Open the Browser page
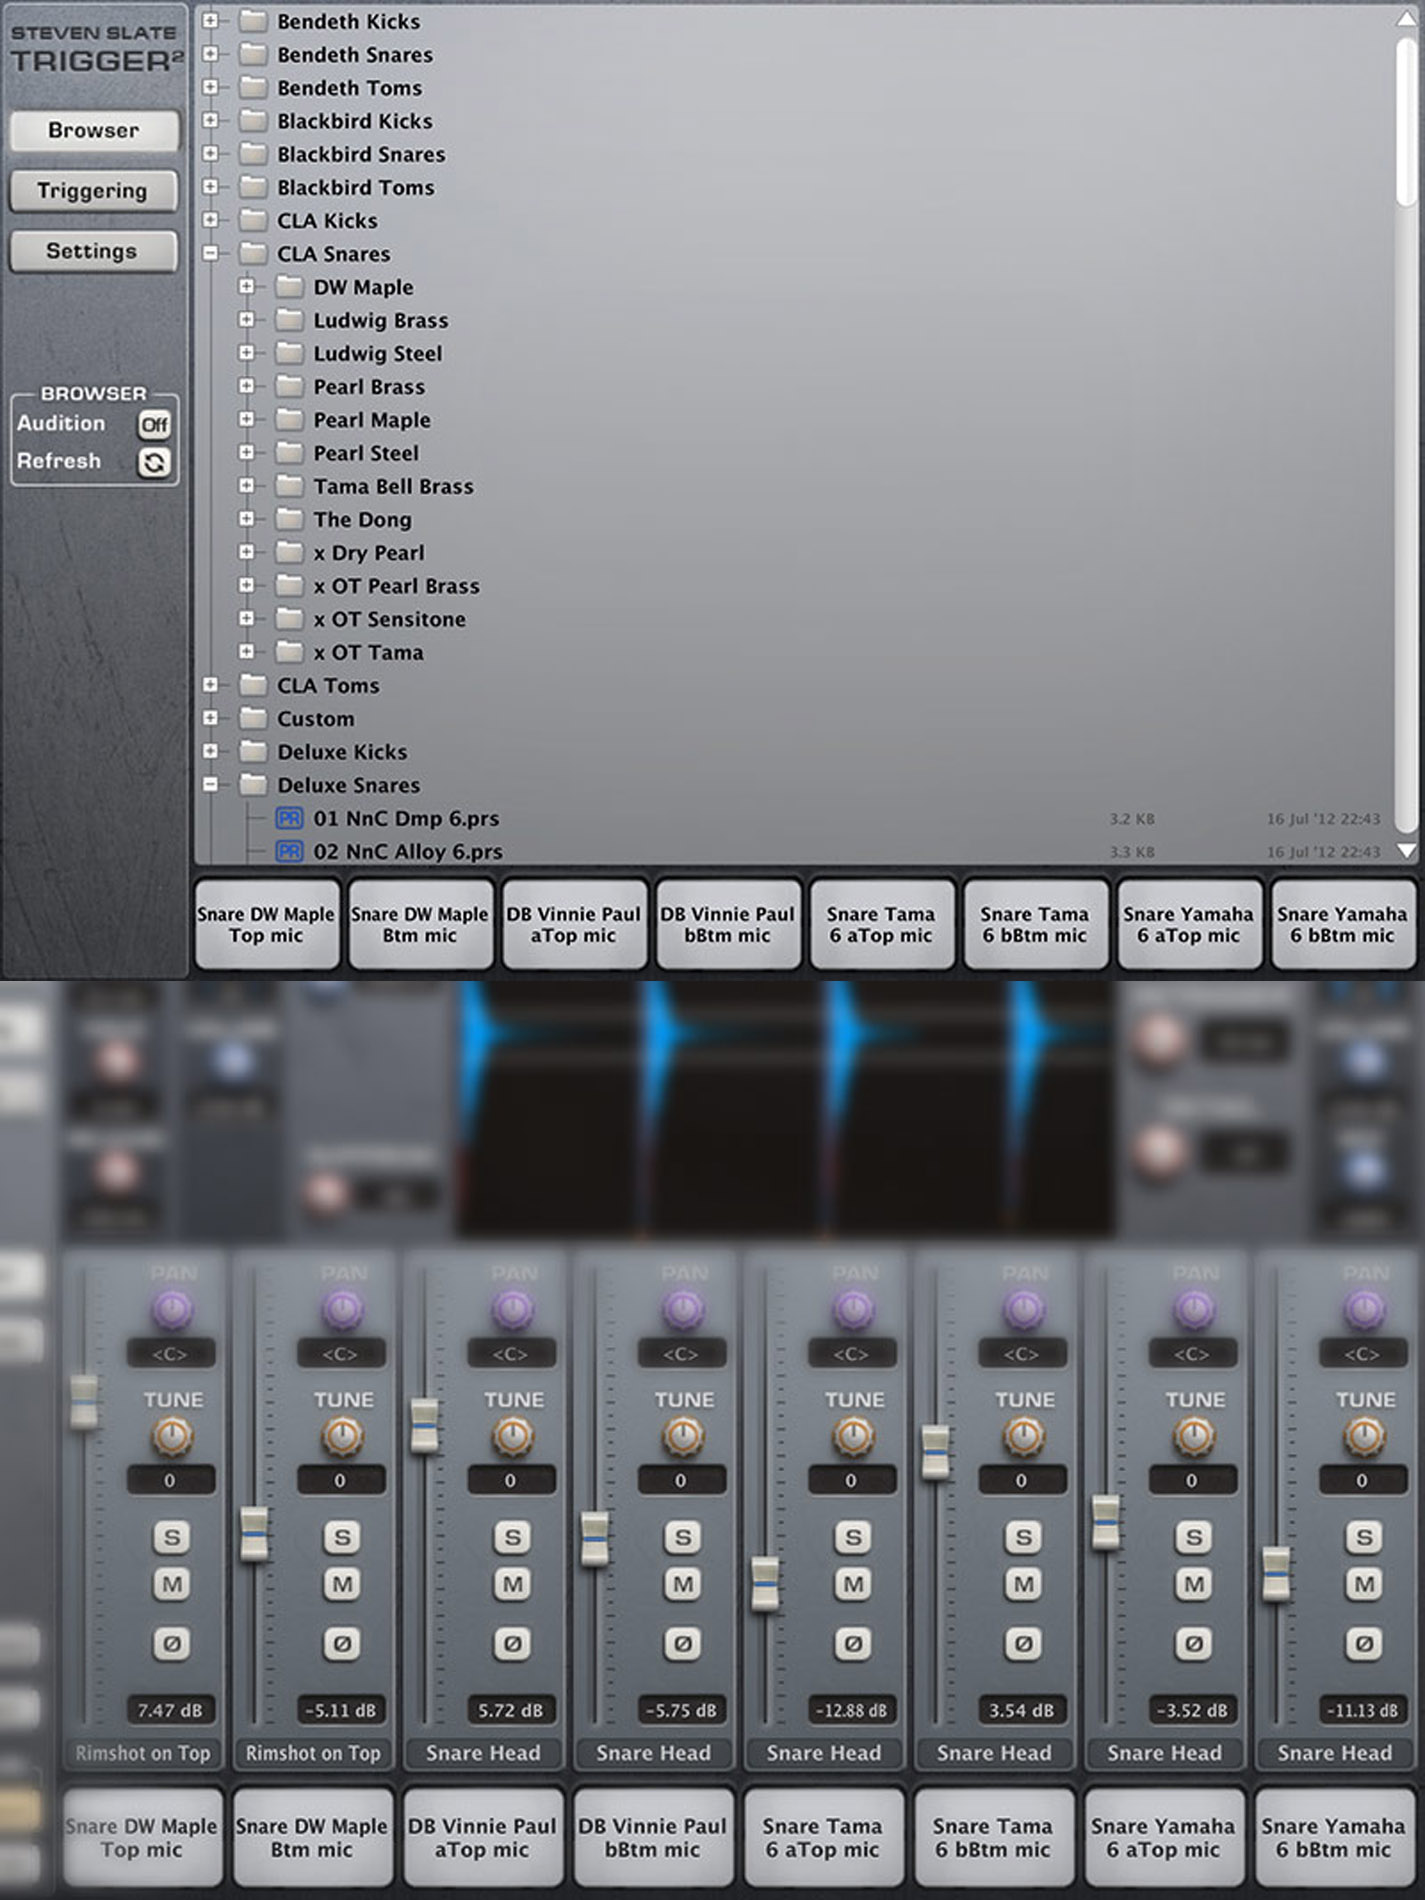The image size is (1425, 1900). coord(94,130)
